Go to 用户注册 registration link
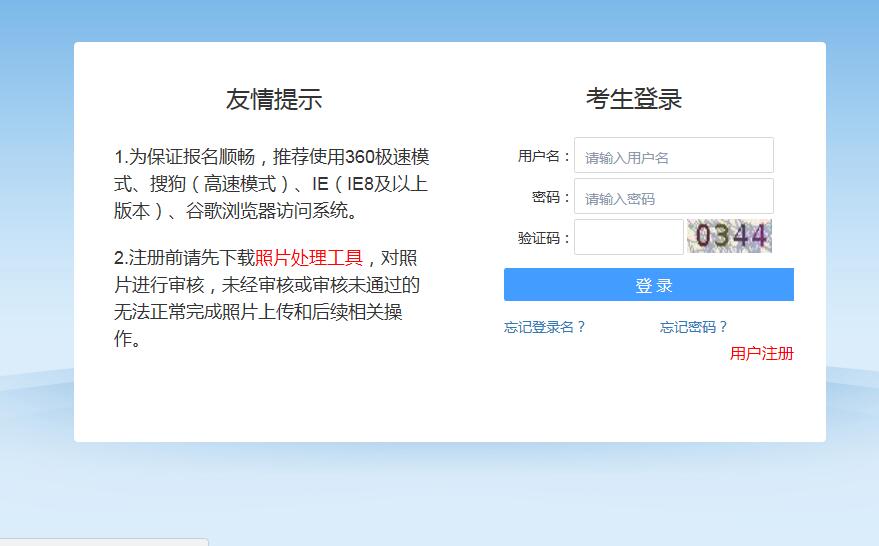This screenshot has width=879, height=546. [x=761, y=353]
